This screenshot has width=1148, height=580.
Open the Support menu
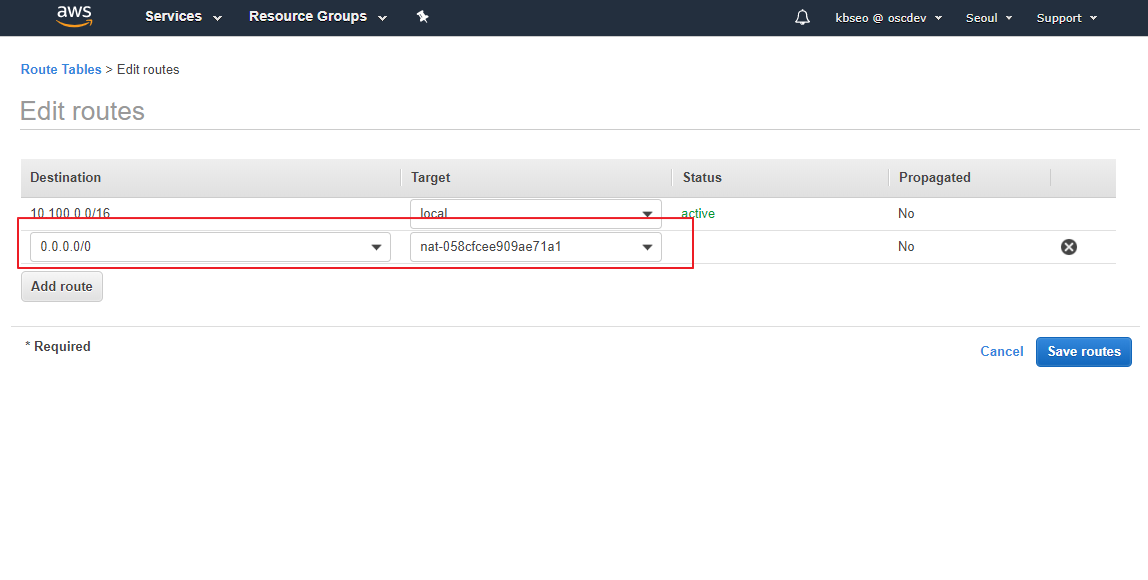pos(1067,18)
